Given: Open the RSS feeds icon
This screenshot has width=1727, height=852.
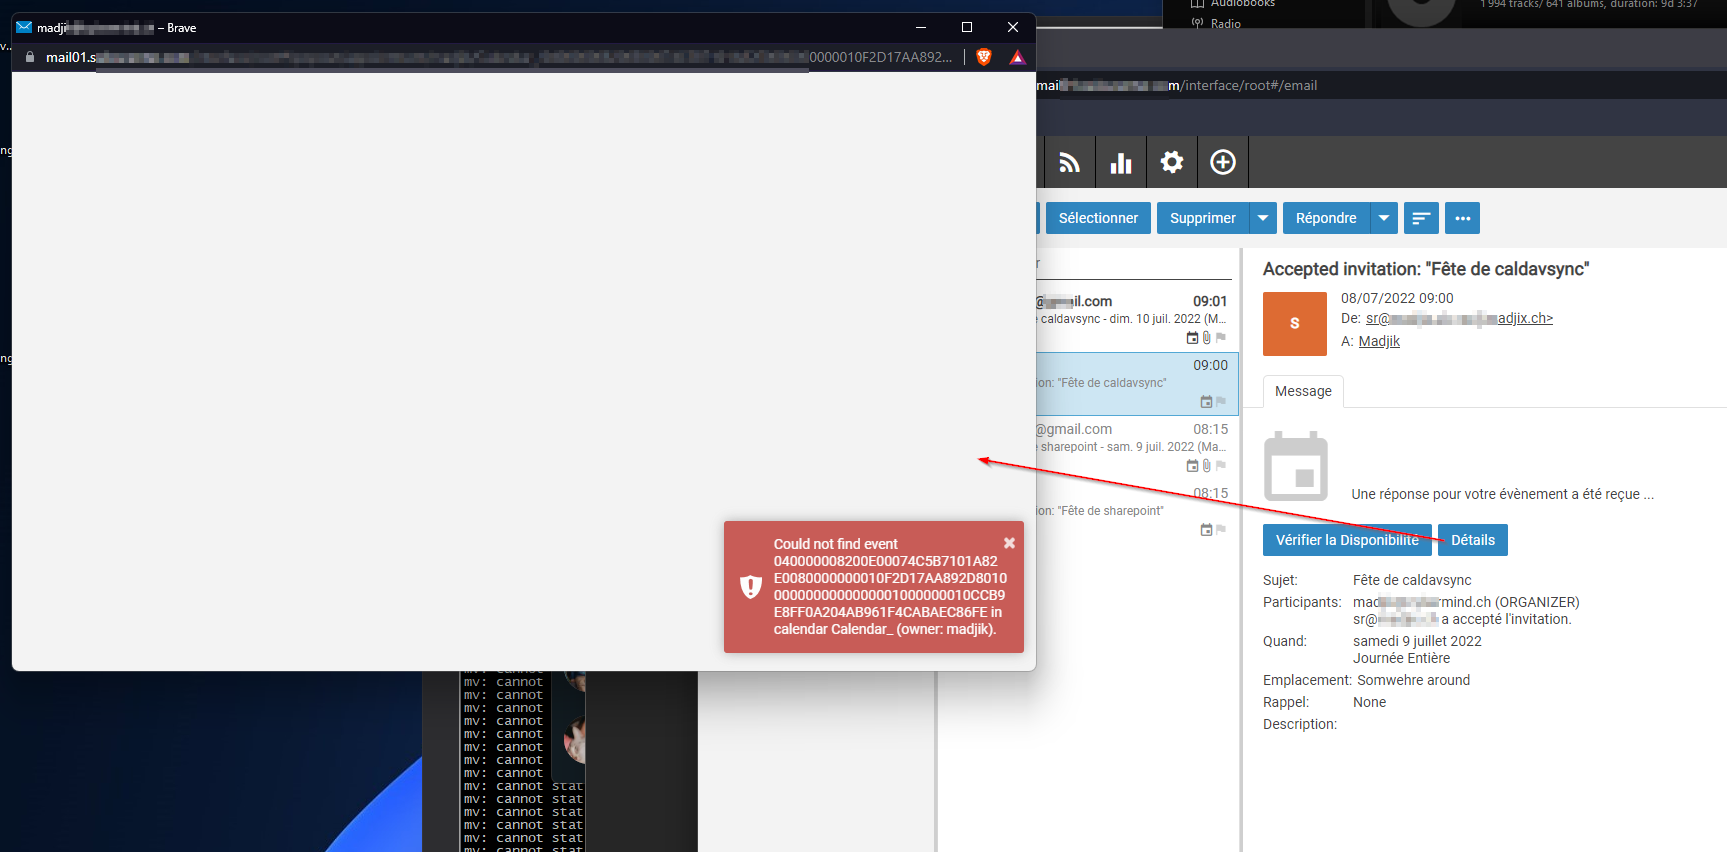Looking at the screenshot, I should (x=1069, y=163).
